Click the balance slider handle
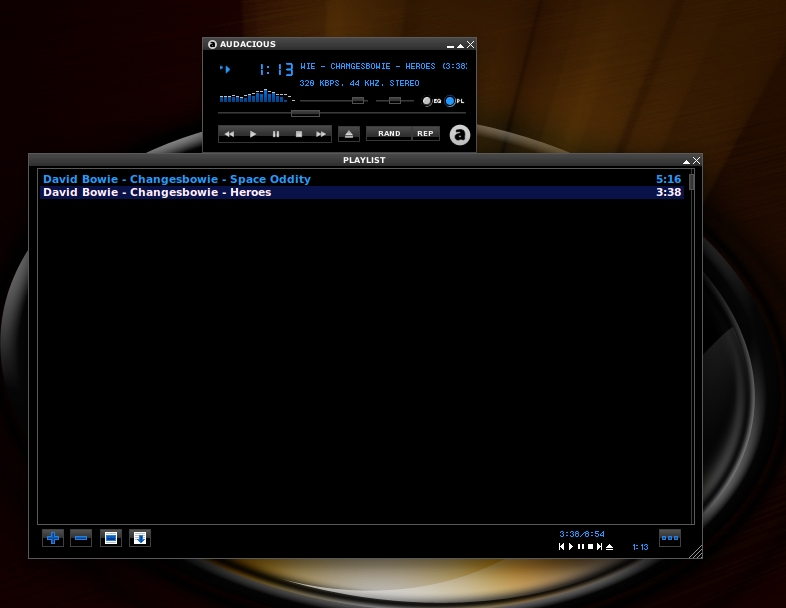Screen dimensions: 786x608 pyautogui.click(x=395, y=101)
